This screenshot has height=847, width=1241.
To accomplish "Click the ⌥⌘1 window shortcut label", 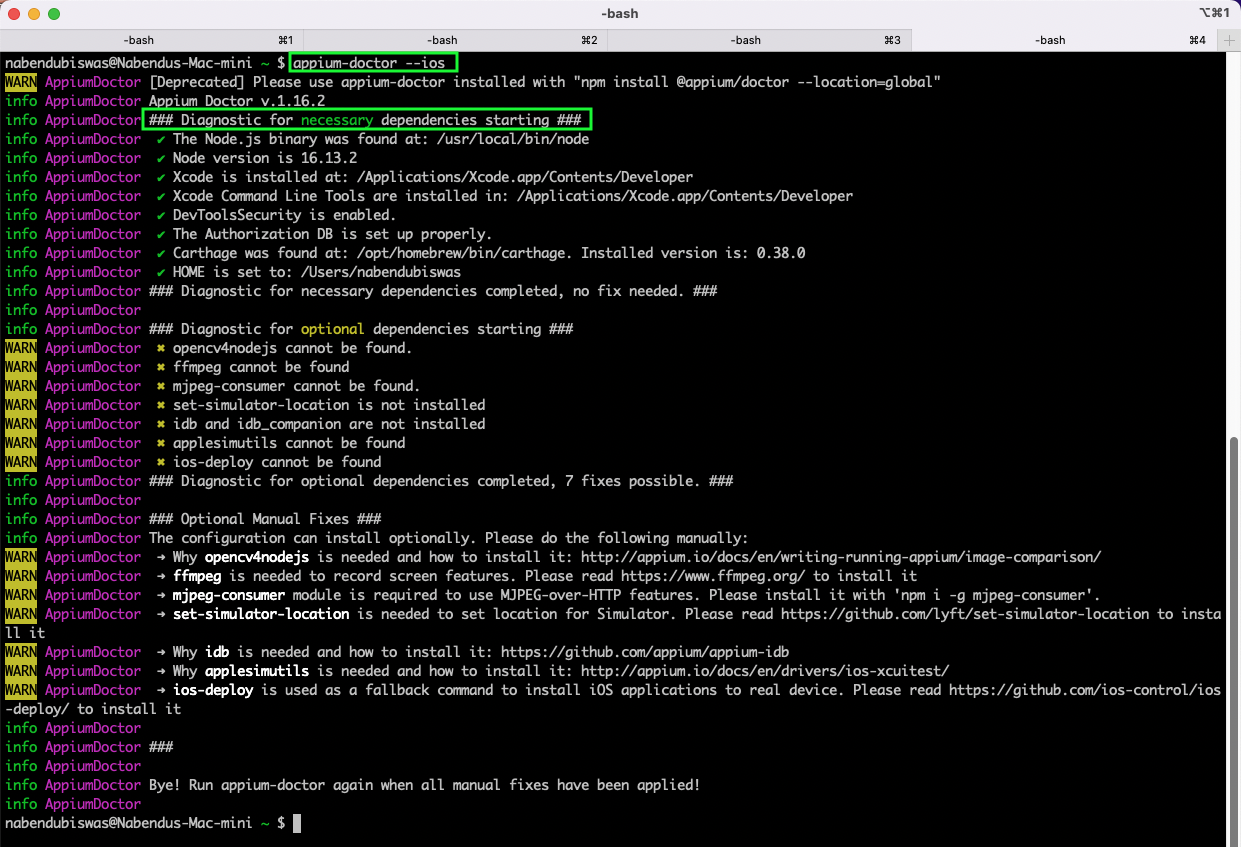I will 1214,14.
